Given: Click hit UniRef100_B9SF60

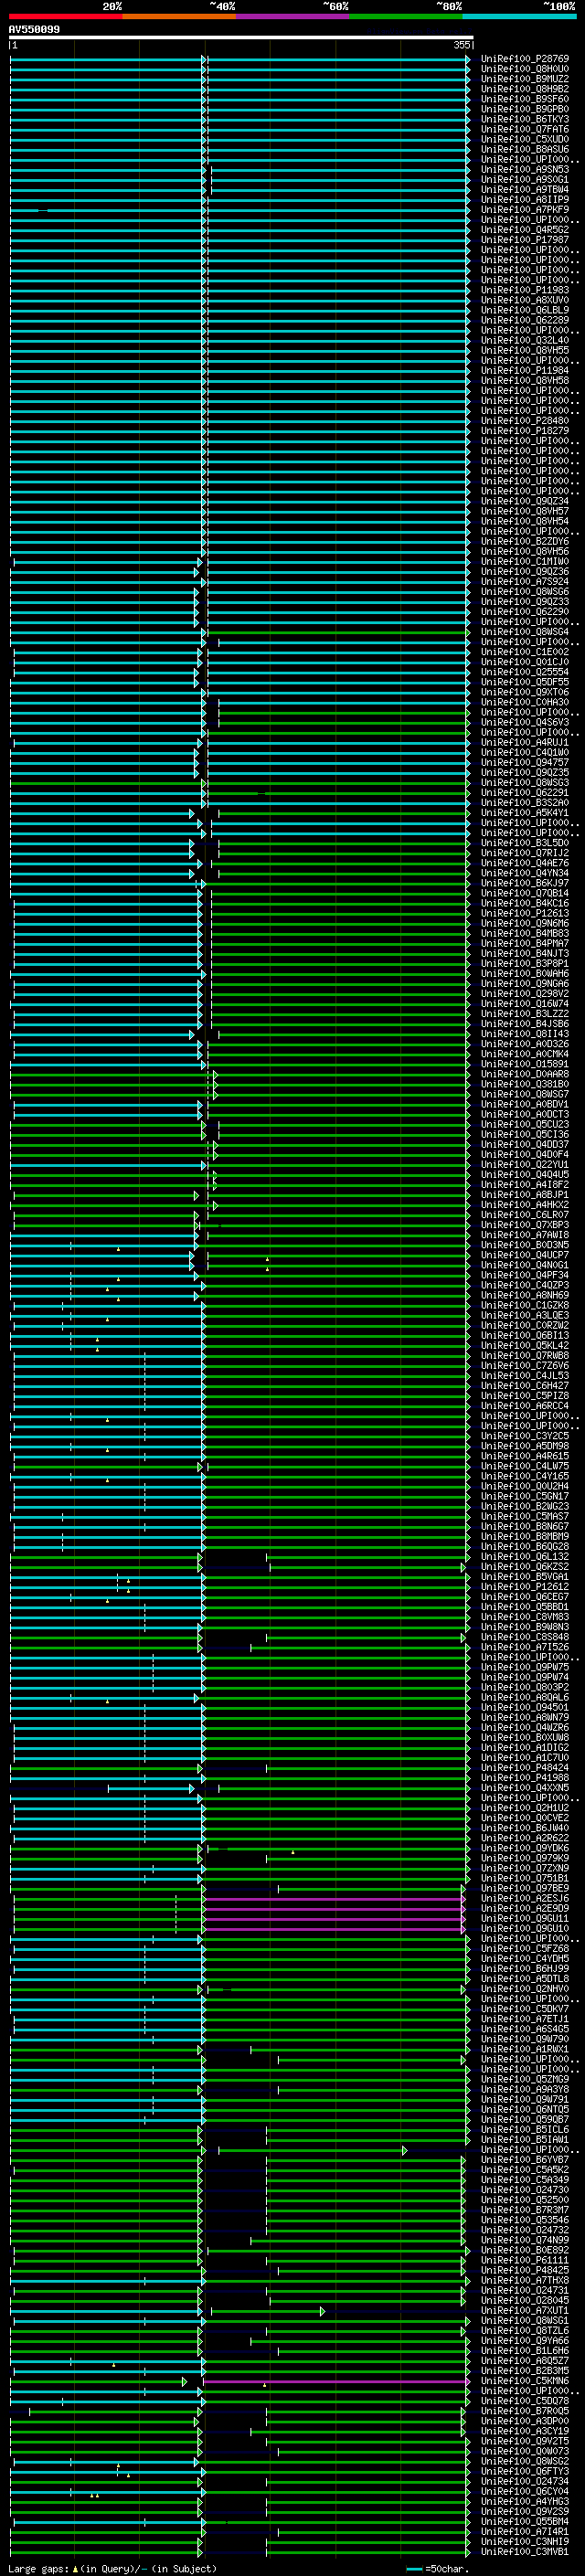Looking at the screenshot, I should pos(525,99).
